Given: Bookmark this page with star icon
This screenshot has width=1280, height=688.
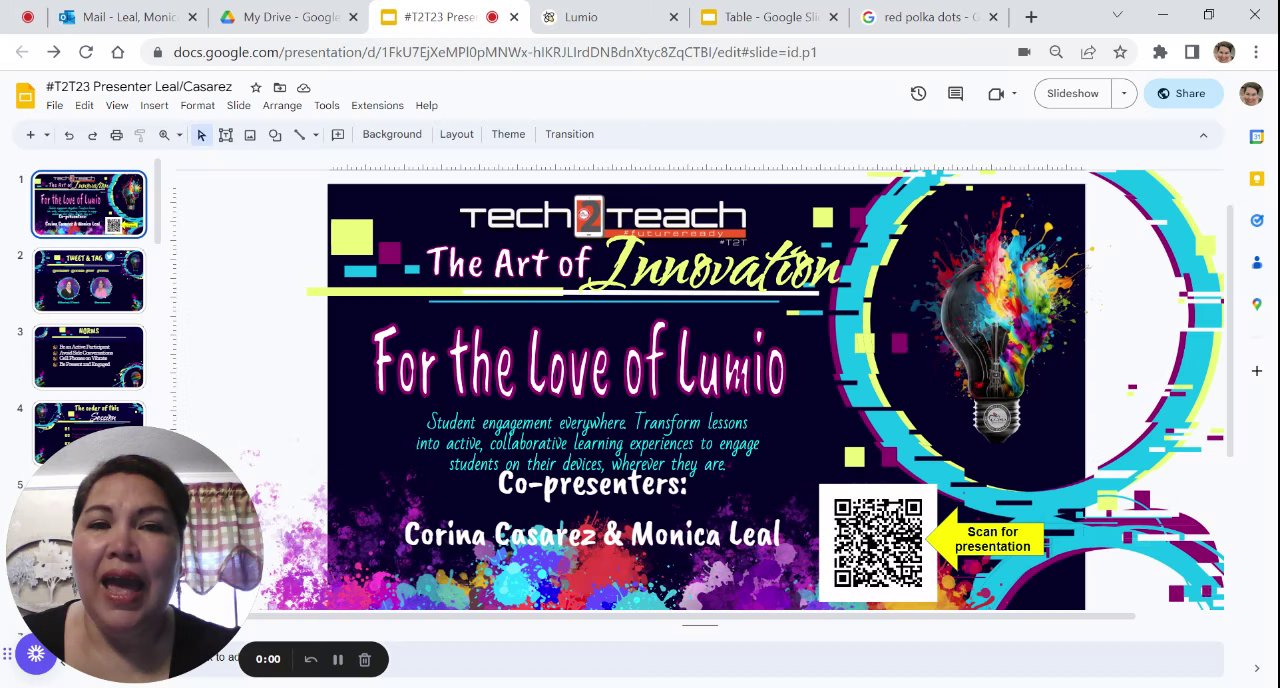Looking at the screenshot, I should [1120, 52].
